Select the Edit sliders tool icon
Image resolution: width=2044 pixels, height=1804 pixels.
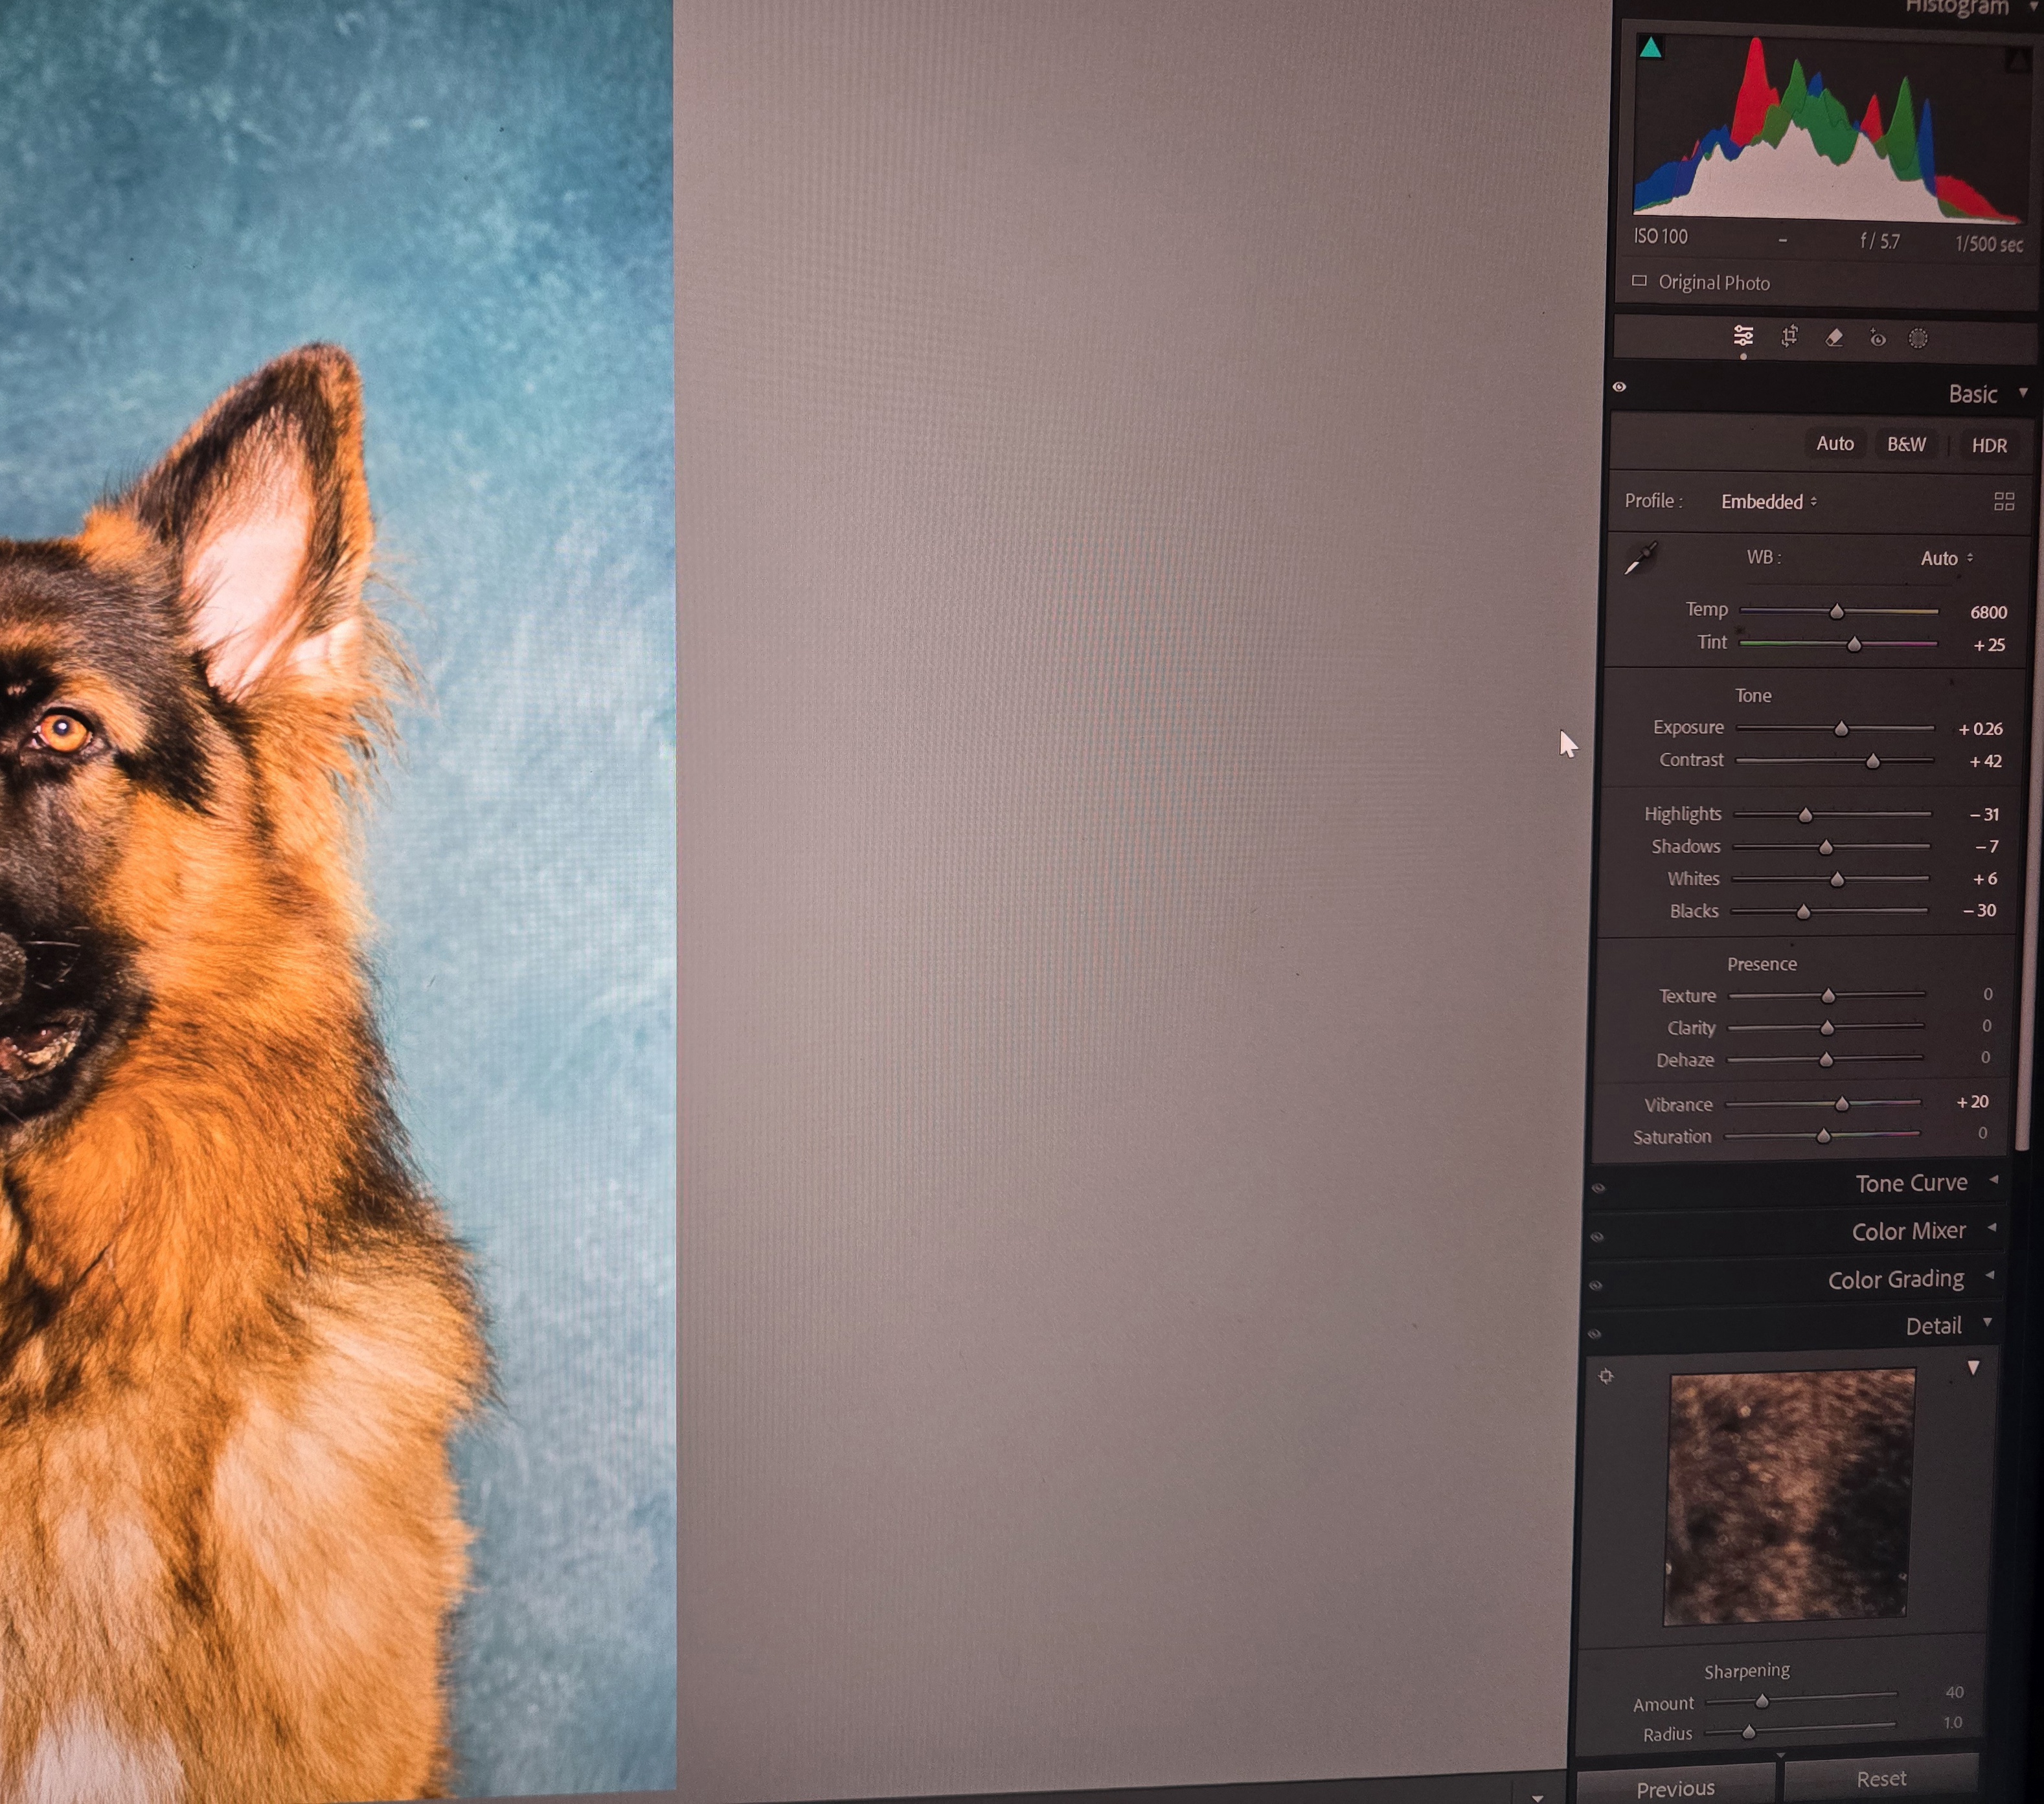tap(1743, 336)
